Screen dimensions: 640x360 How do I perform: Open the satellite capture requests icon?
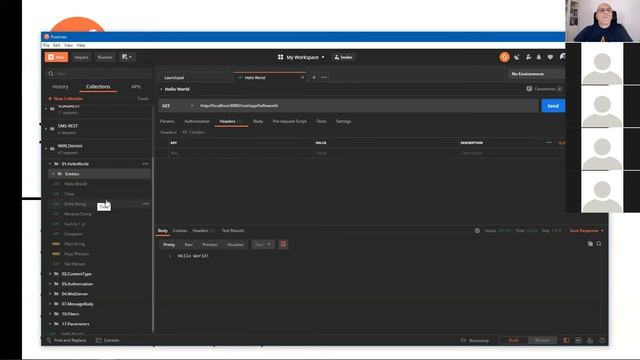click(517, 57)
